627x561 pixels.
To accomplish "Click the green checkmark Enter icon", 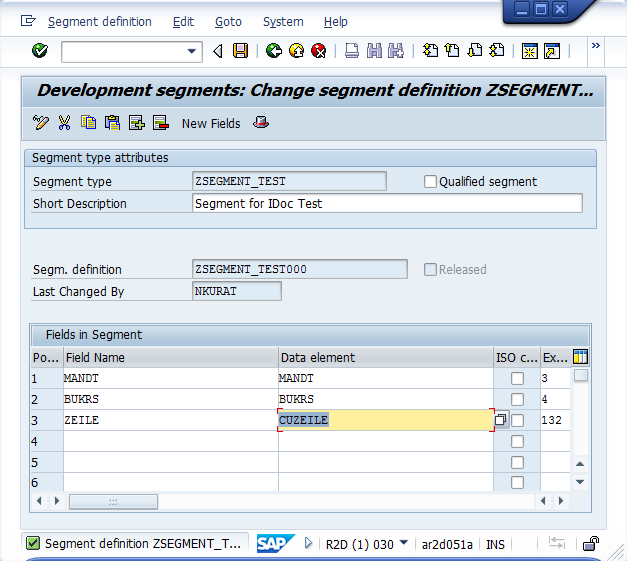I will coord(40,51).
